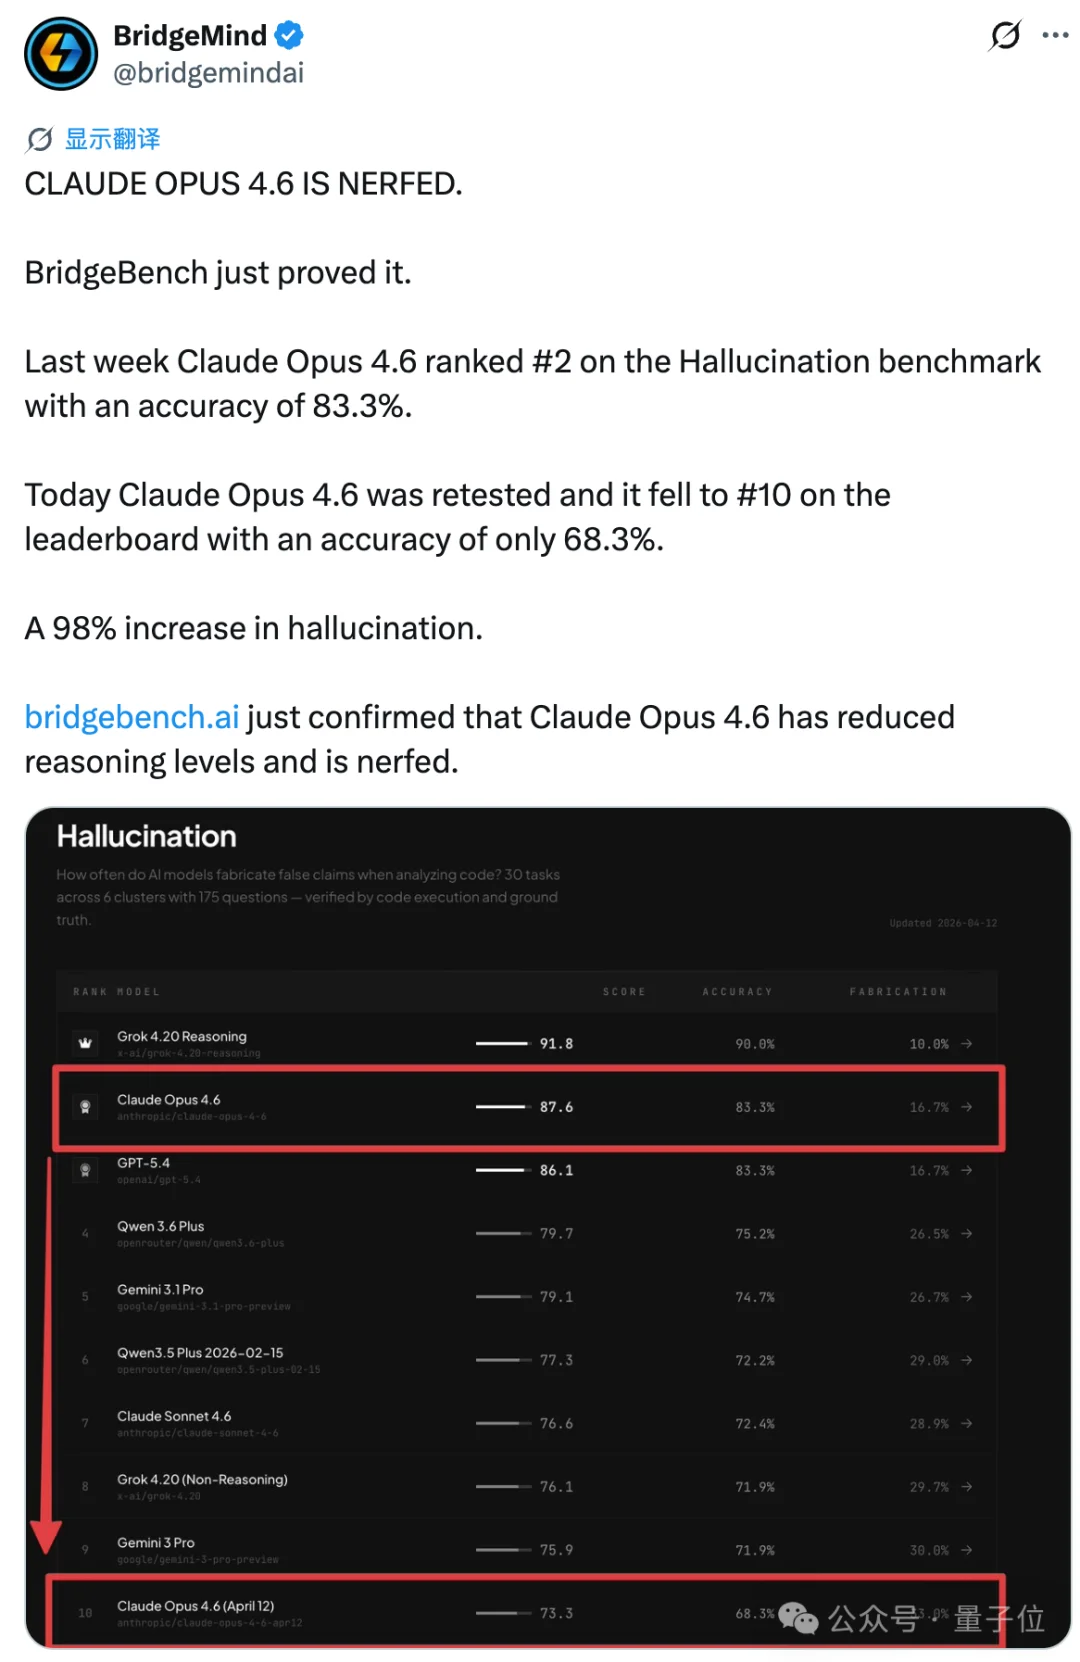Click the score bar next to GPT-5.4
The height and width of the screenshot is (1662, 1080).
[x=500, y=1169]
